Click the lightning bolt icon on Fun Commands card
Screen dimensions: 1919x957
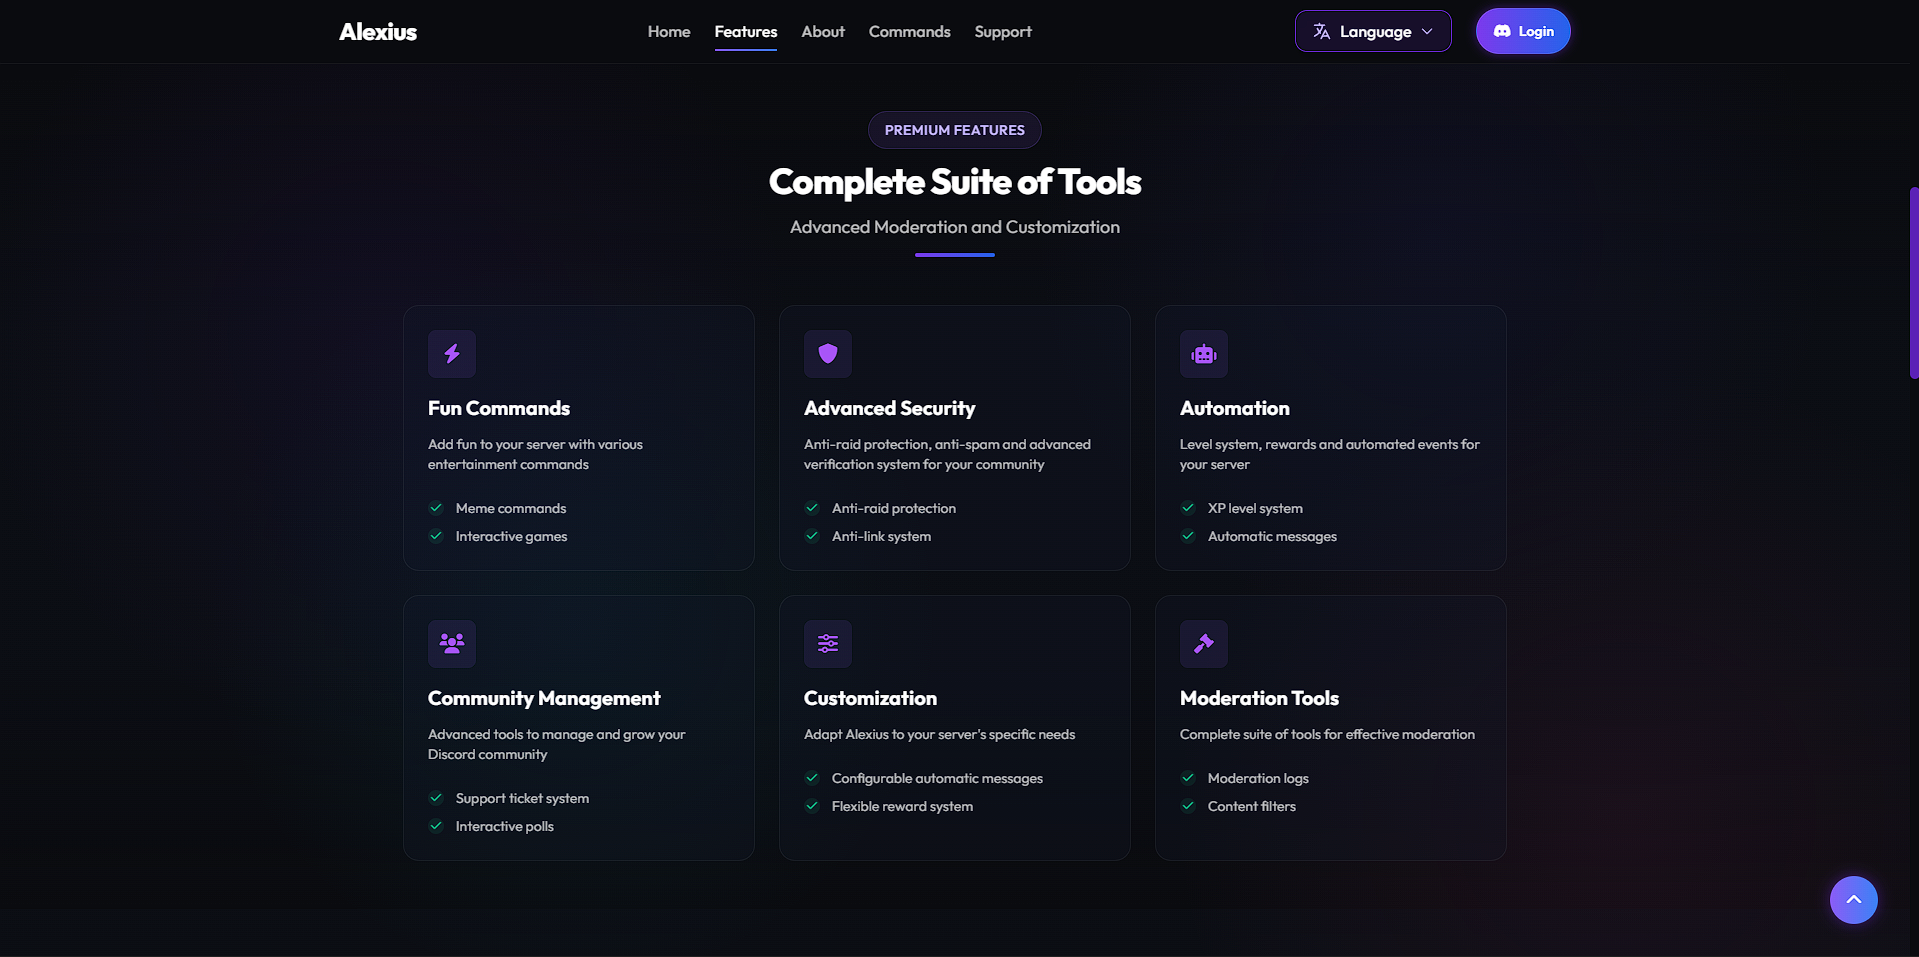click(x=451, y=354)
